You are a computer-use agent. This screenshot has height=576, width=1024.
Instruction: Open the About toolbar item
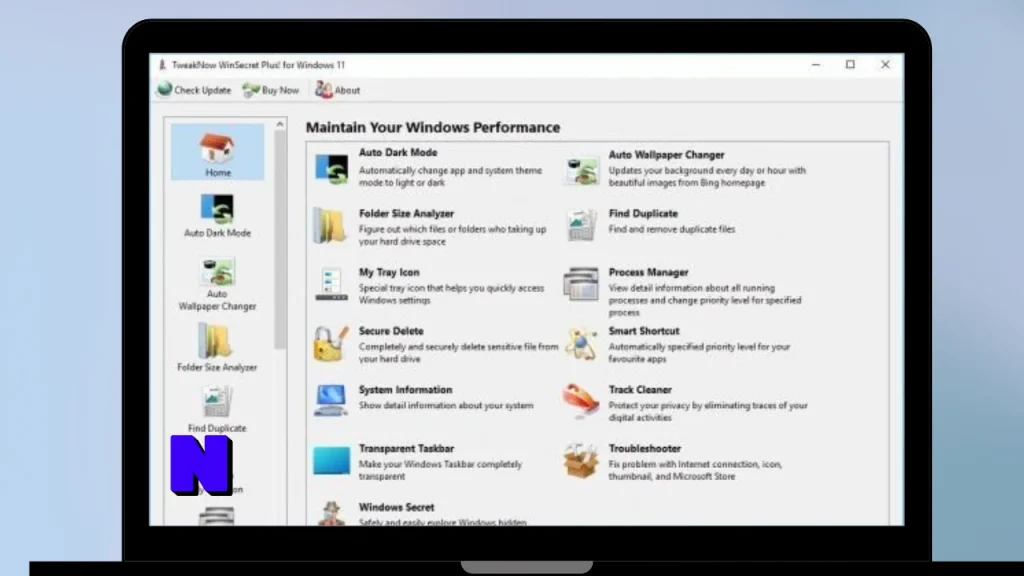337,90
